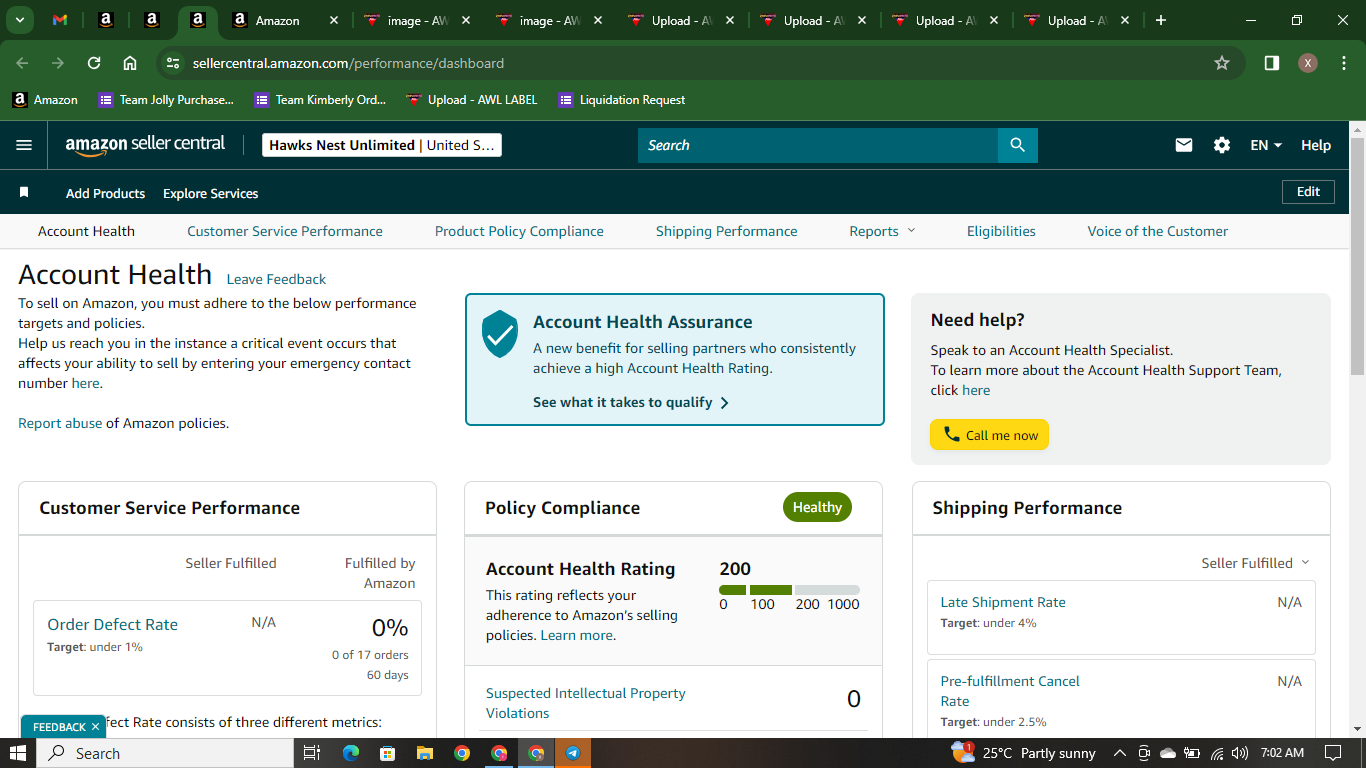This screenshot has height=768, width=1366.
Task: Go to the Eligibilities tab
Action: click(1001, 231)
